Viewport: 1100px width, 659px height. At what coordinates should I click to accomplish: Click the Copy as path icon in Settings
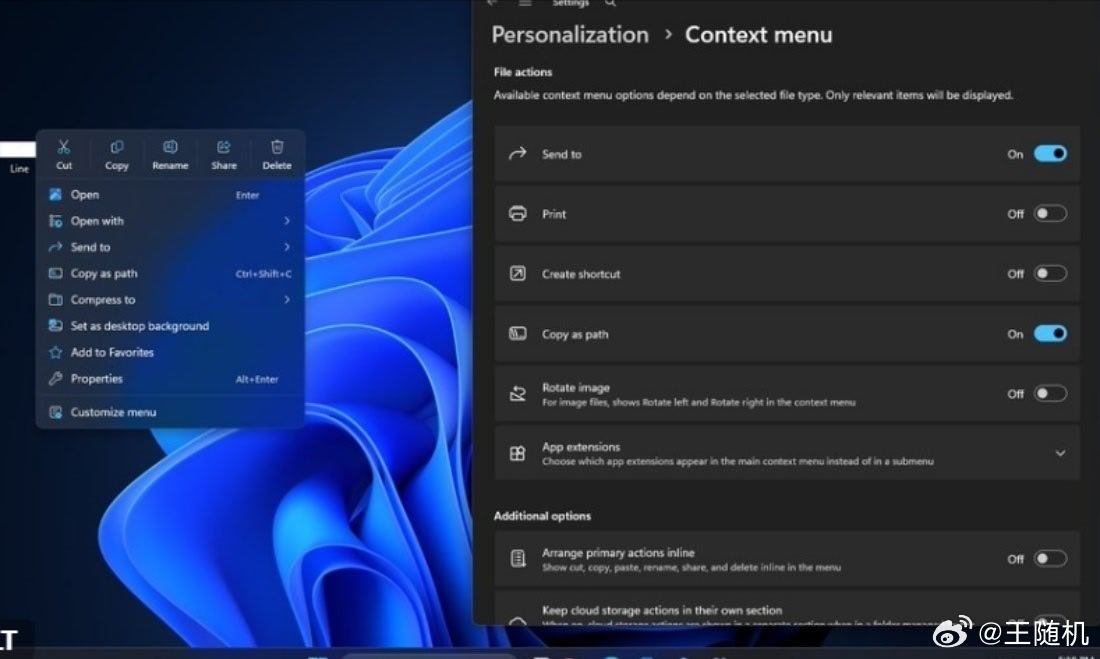(518, 333)
